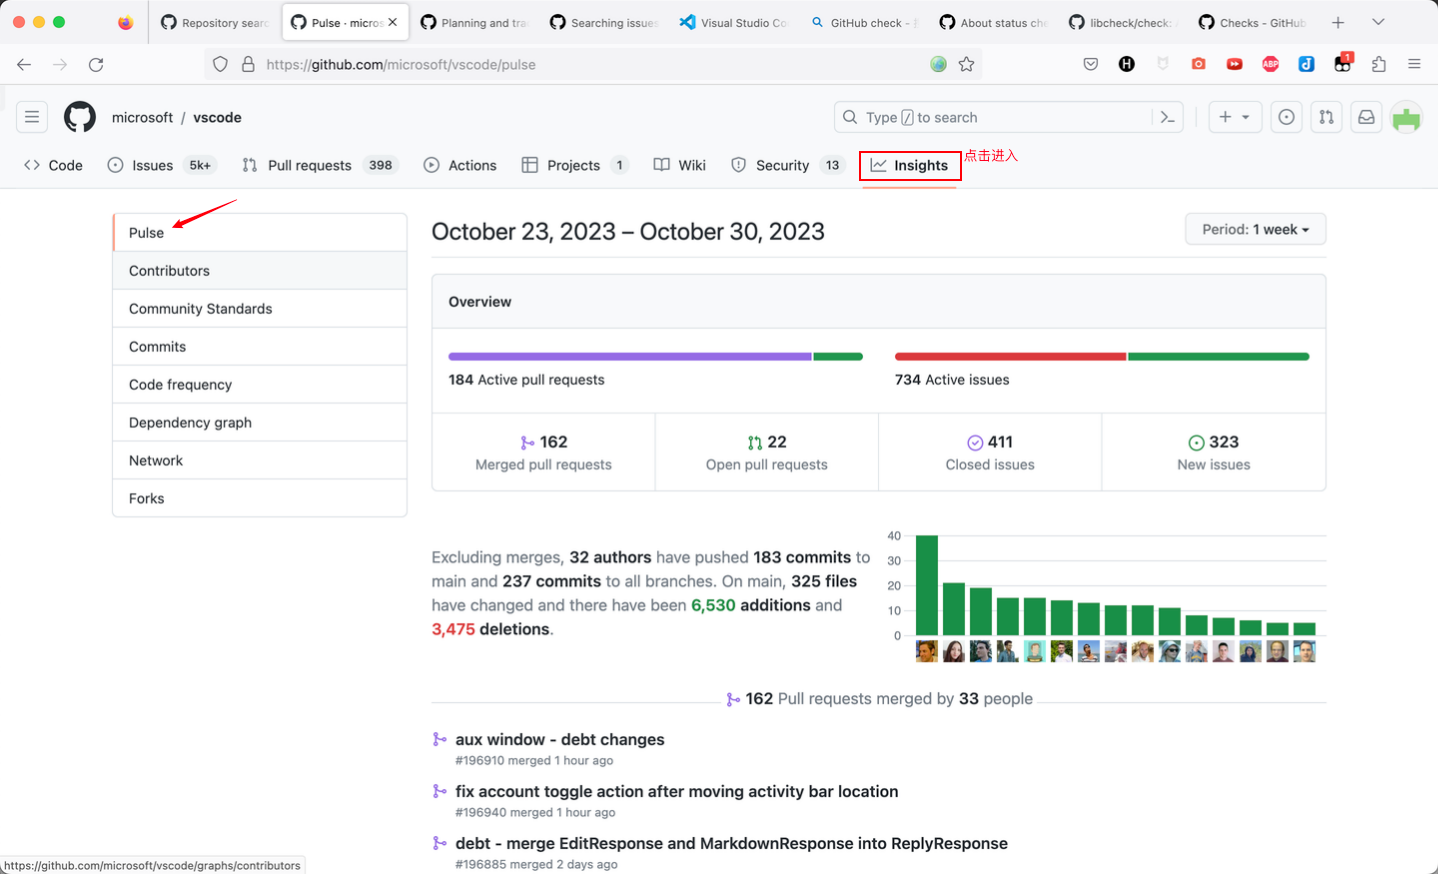Viewport: 1440px width, 875px height.
Task: Open the 411 Closed issues link
Action: point(990,452)
